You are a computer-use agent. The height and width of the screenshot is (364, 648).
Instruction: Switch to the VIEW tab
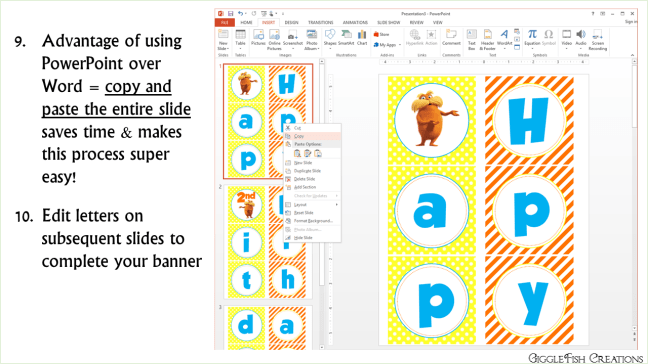click(x=437, y=22)
